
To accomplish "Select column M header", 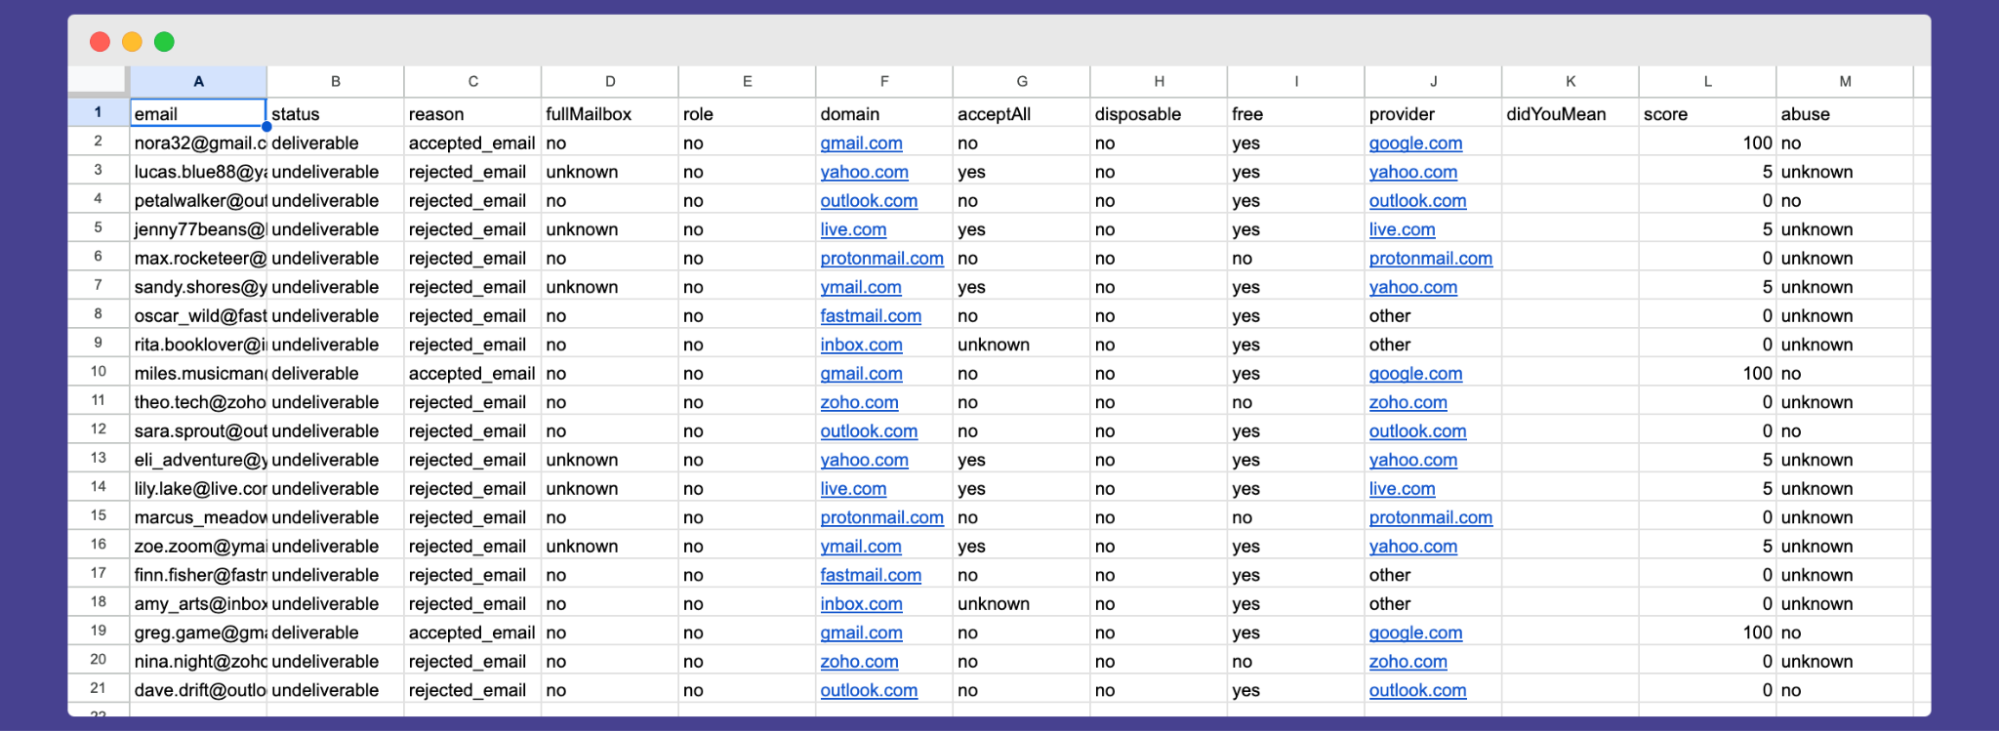I will point(1844,82).
